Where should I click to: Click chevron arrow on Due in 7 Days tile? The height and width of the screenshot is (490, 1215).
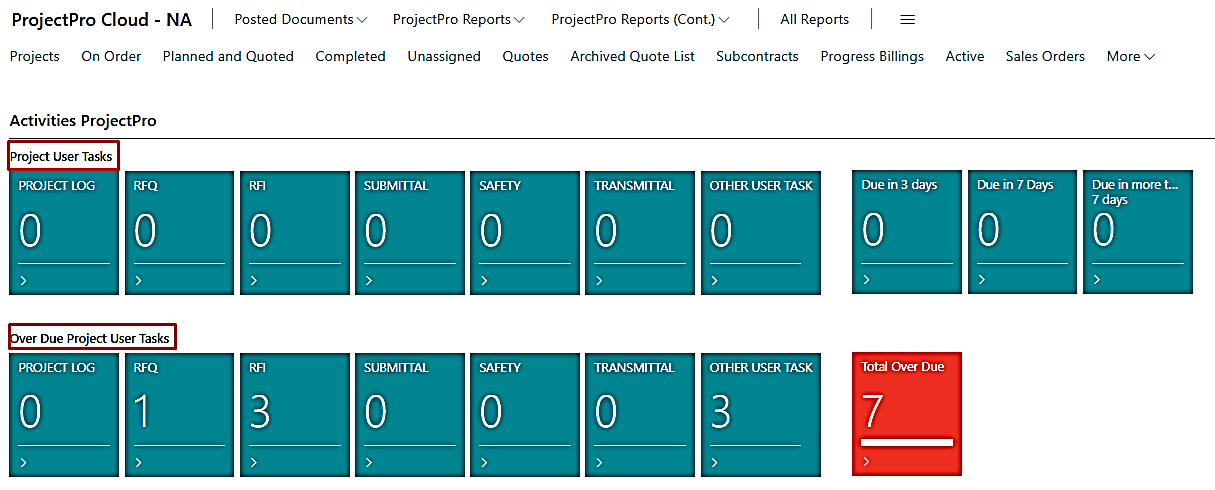point(982,280)
